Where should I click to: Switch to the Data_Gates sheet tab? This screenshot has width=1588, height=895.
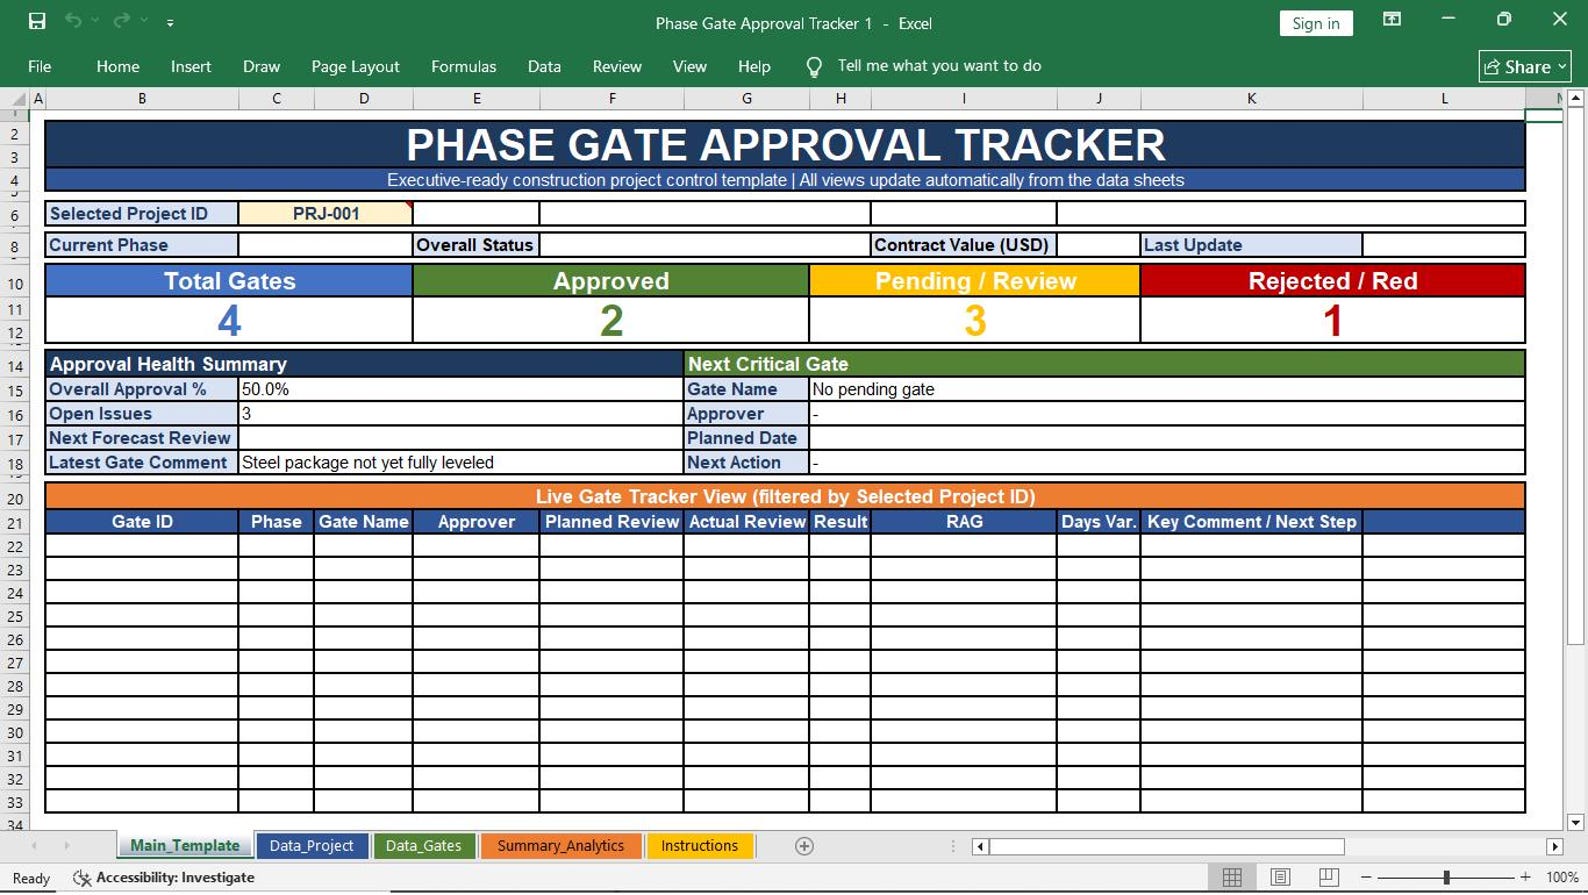click(x=423, y=846)
